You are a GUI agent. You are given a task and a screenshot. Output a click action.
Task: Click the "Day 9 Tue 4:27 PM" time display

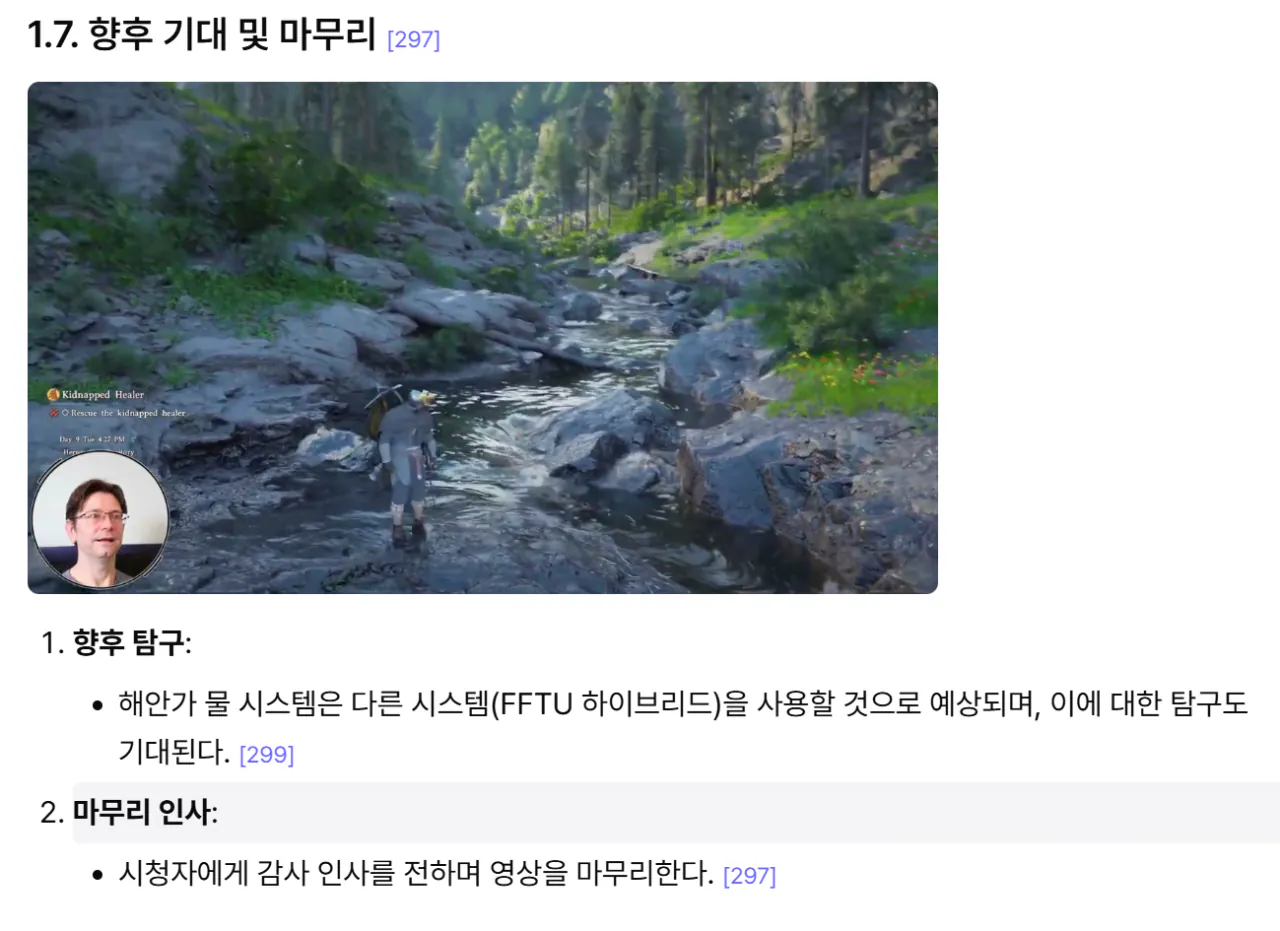[x=93, y=439]
